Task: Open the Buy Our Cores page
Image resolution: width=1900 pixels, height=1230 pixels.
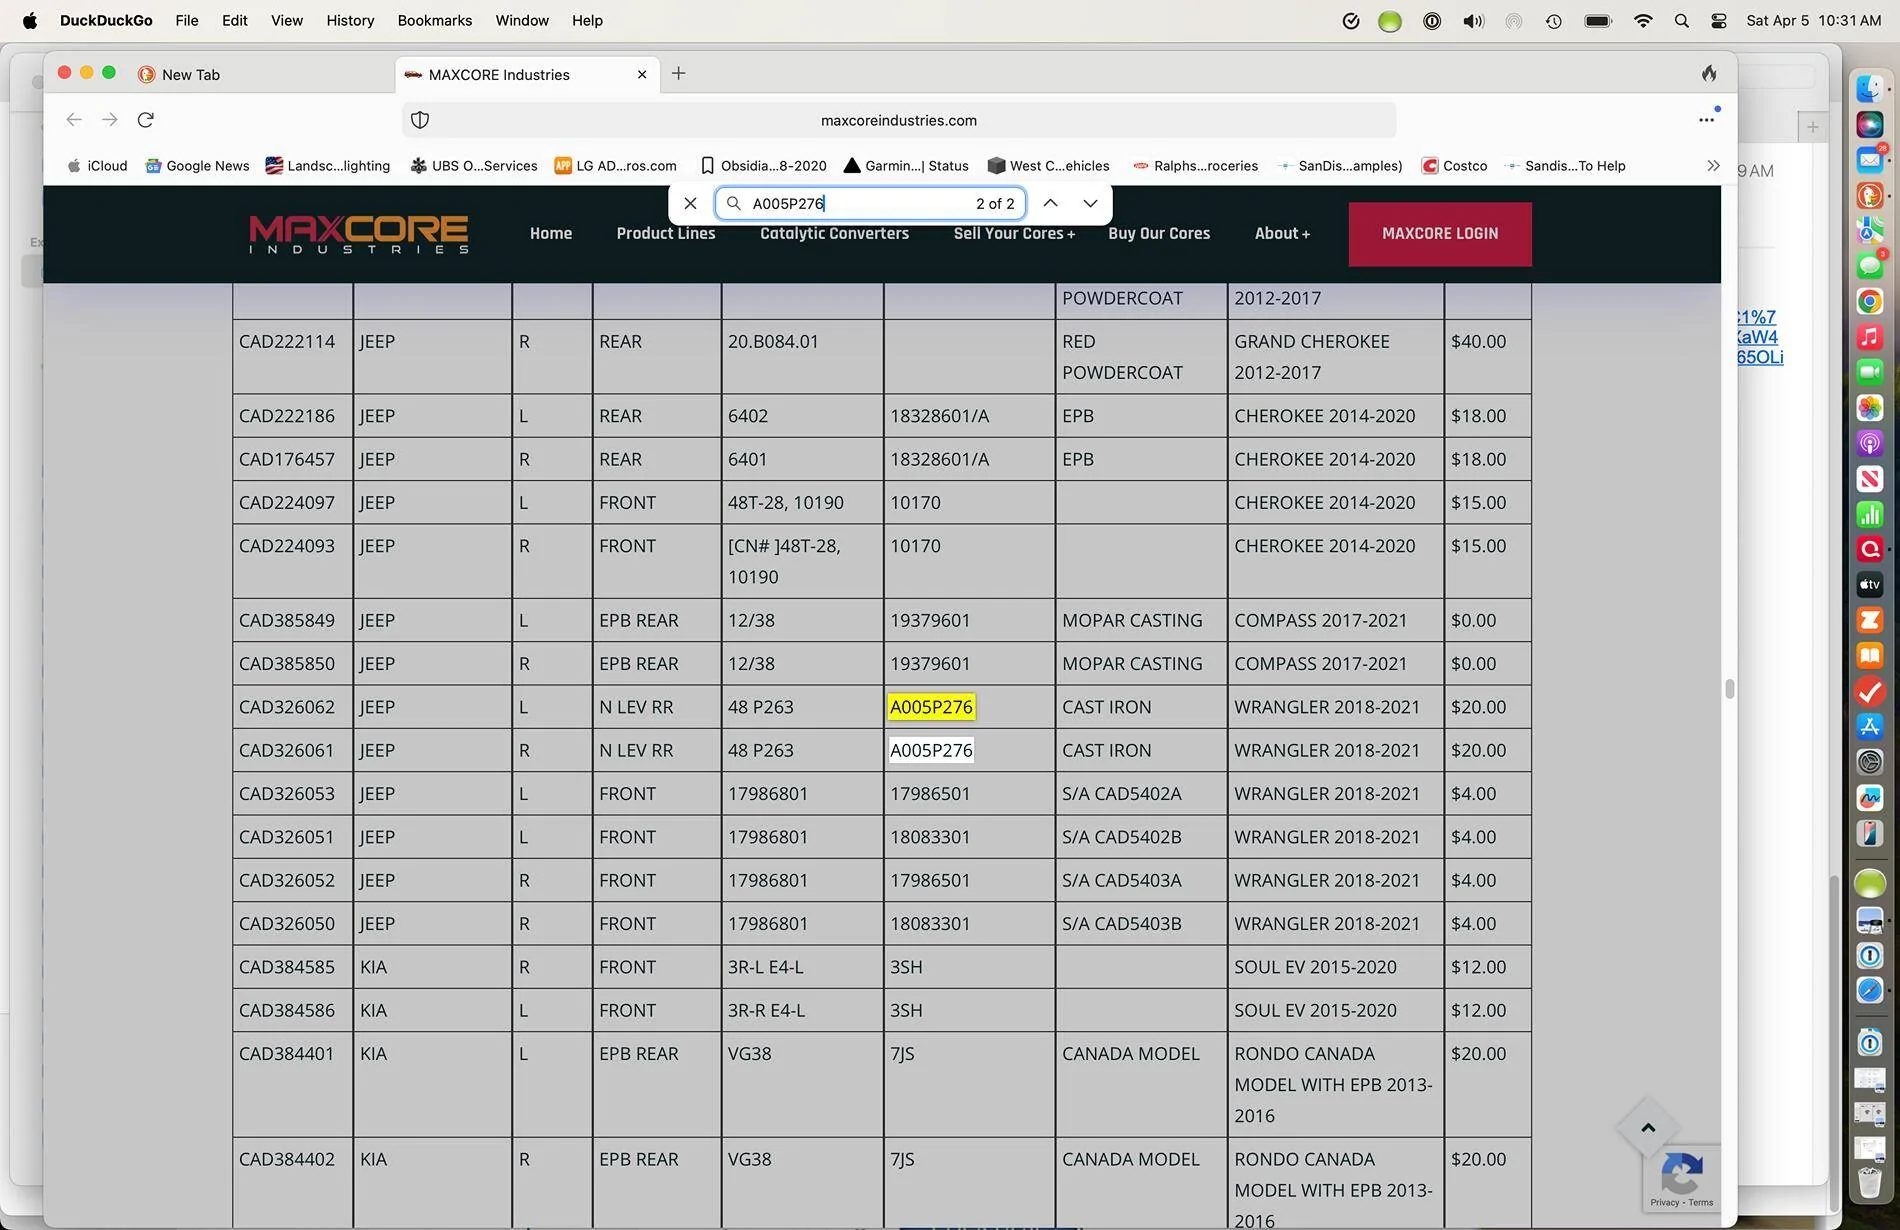Action: click(x=1159, y=234)
